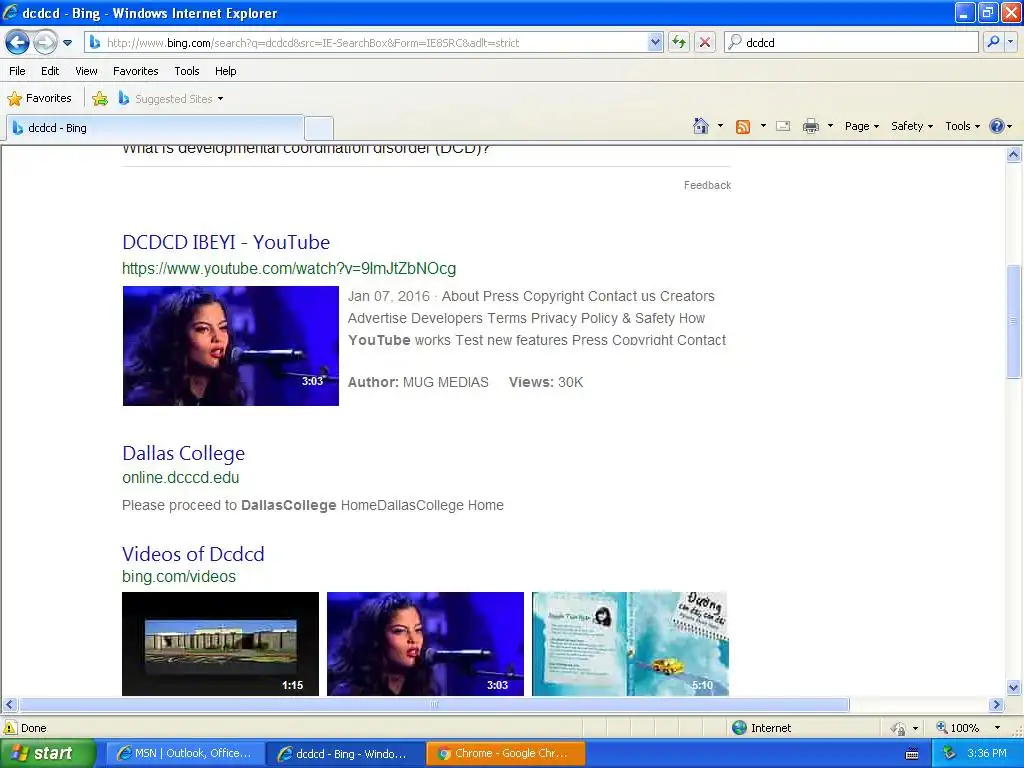Viewport: 1024px width, 768px height.
Task: Select the dcdcd - Bing tab
Action: [x=155, y=128]
